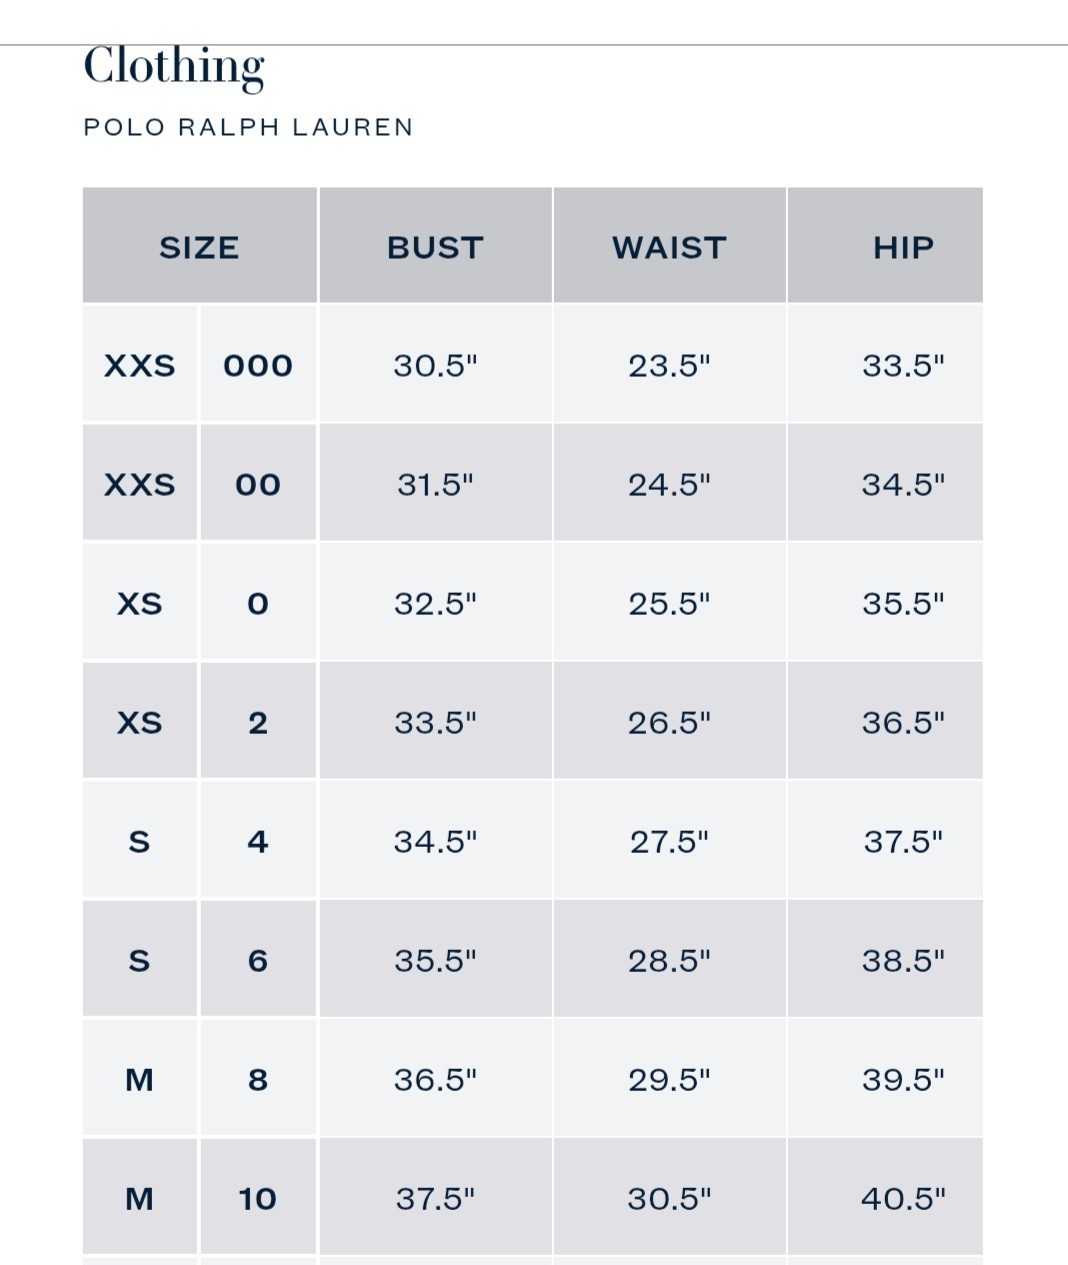Select waist value 24.5"
The image size is (1068, 1265).
[669, 484]
